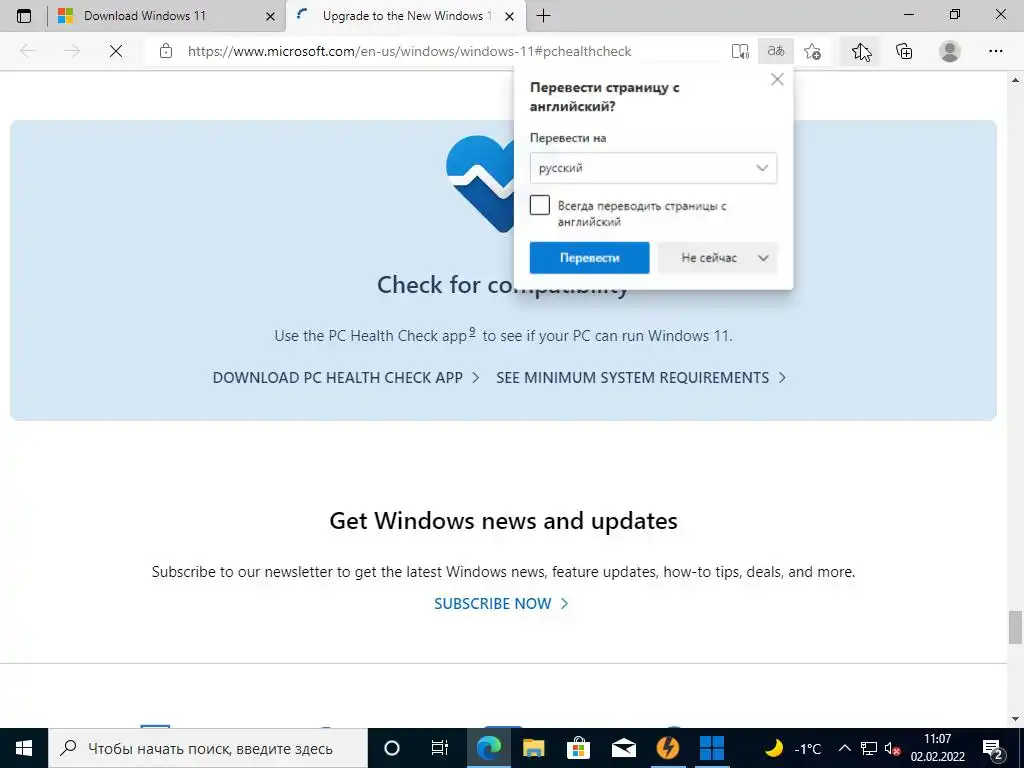Close the translate popup

pos(777,80)
